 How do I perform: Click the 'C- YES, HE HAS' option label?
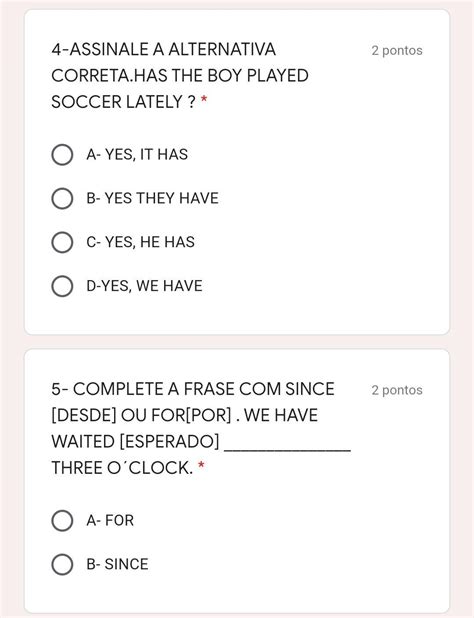pyautogui.click(x=141, y=242)
